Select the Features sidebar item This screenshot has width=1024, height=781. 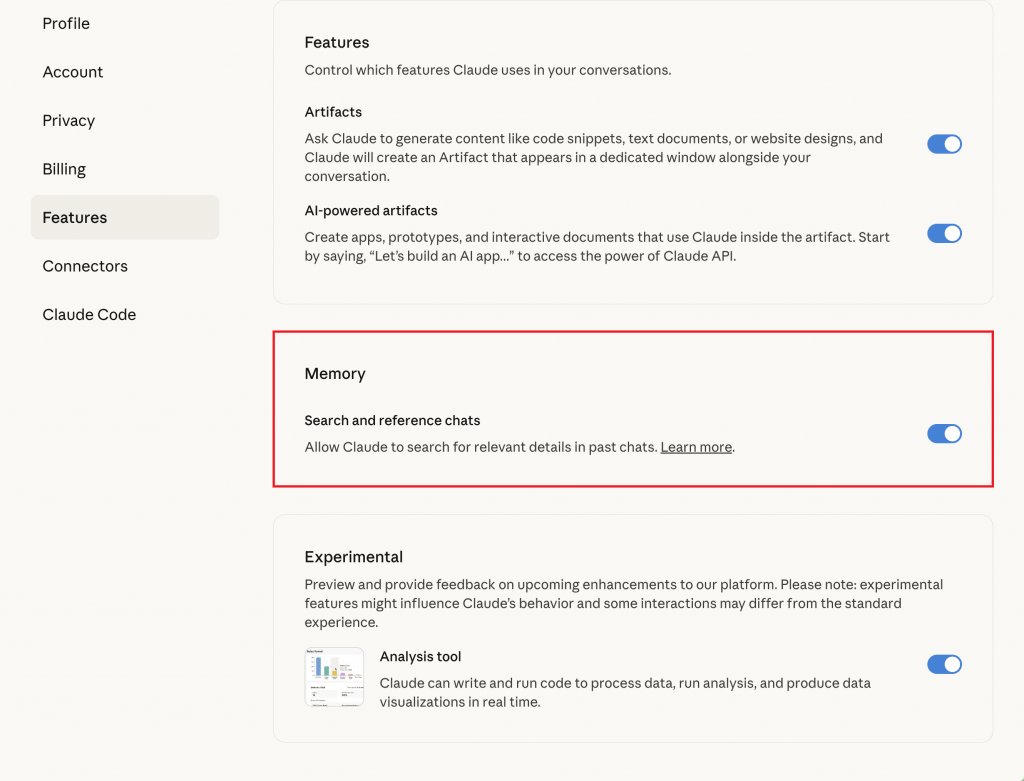[x=75, y=217]
